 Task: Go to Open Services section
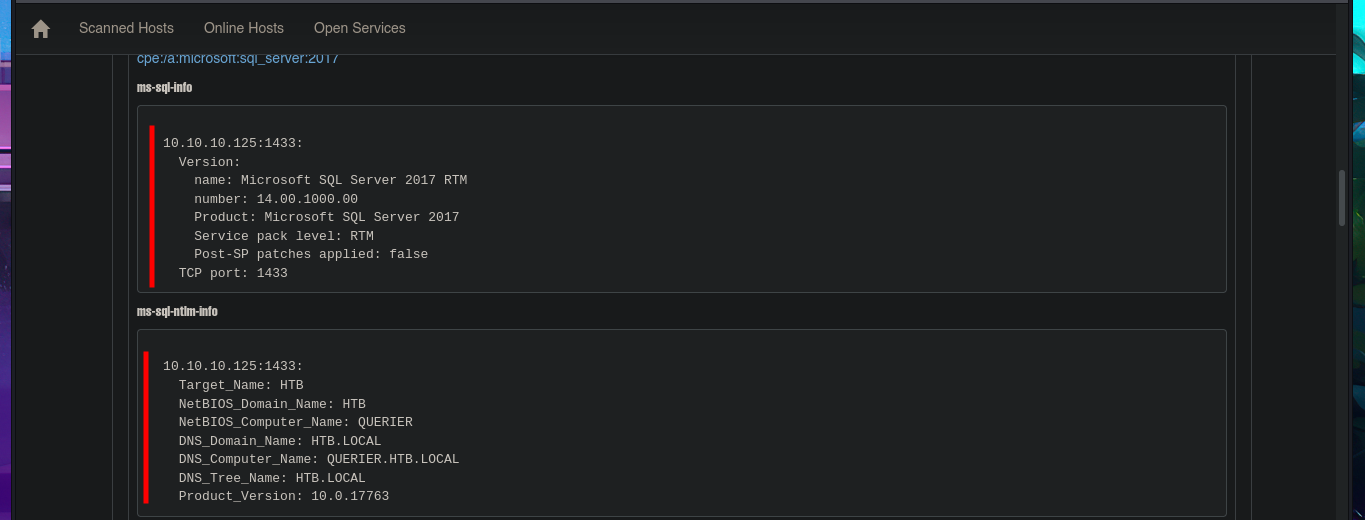pos(360,28)
